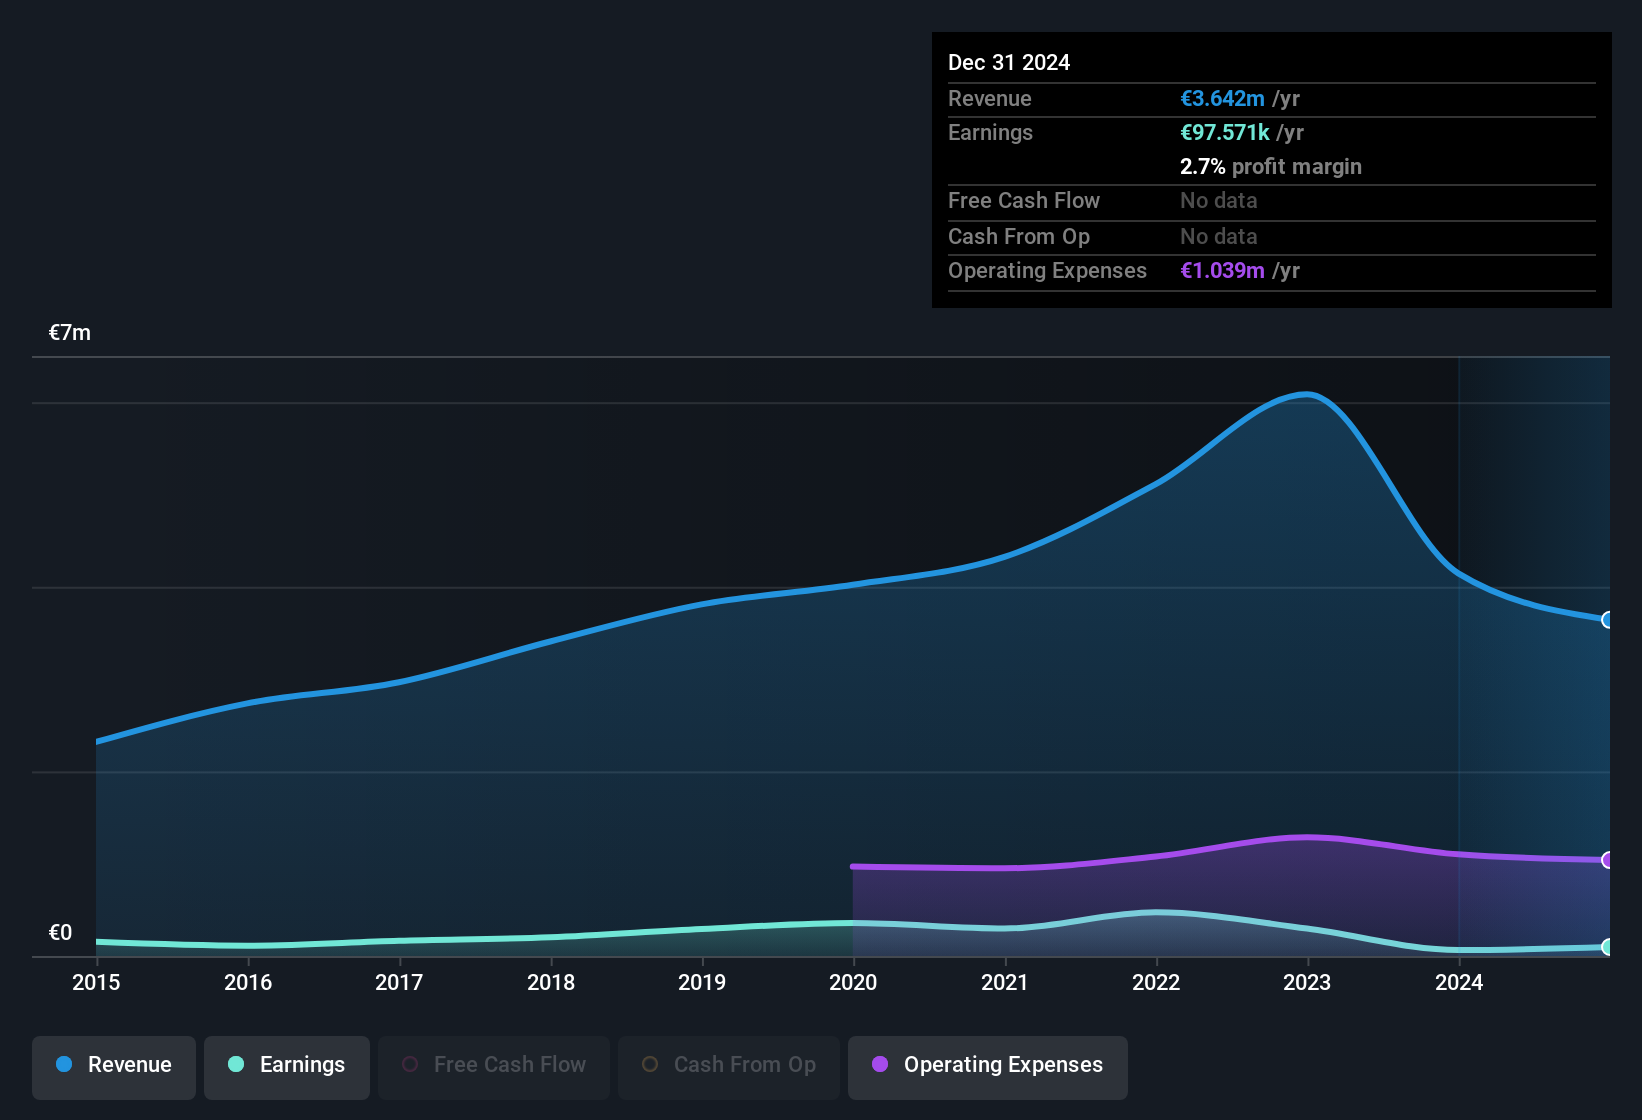1642x1120 pixels.
Task: Enable the Free Cash Flow series
Action: 494,1066
